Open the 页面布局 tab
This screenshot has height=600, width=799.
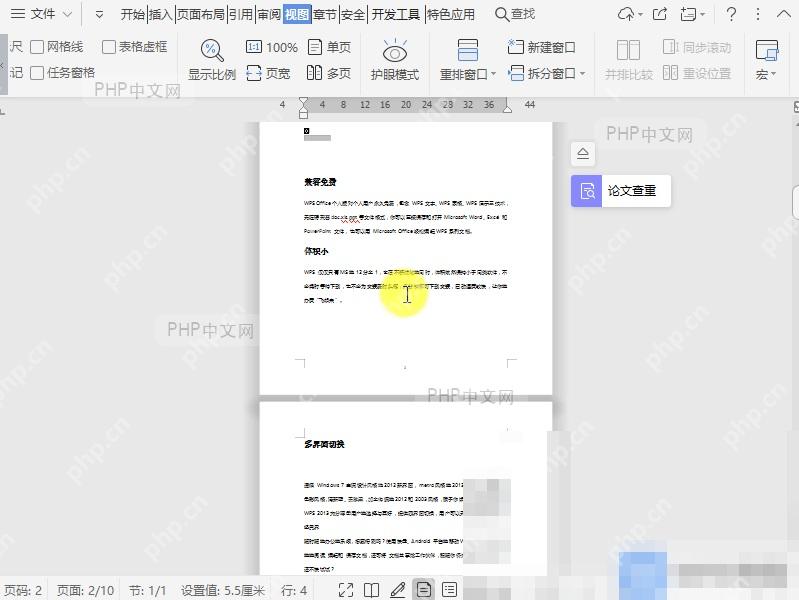tap(201, 14)
